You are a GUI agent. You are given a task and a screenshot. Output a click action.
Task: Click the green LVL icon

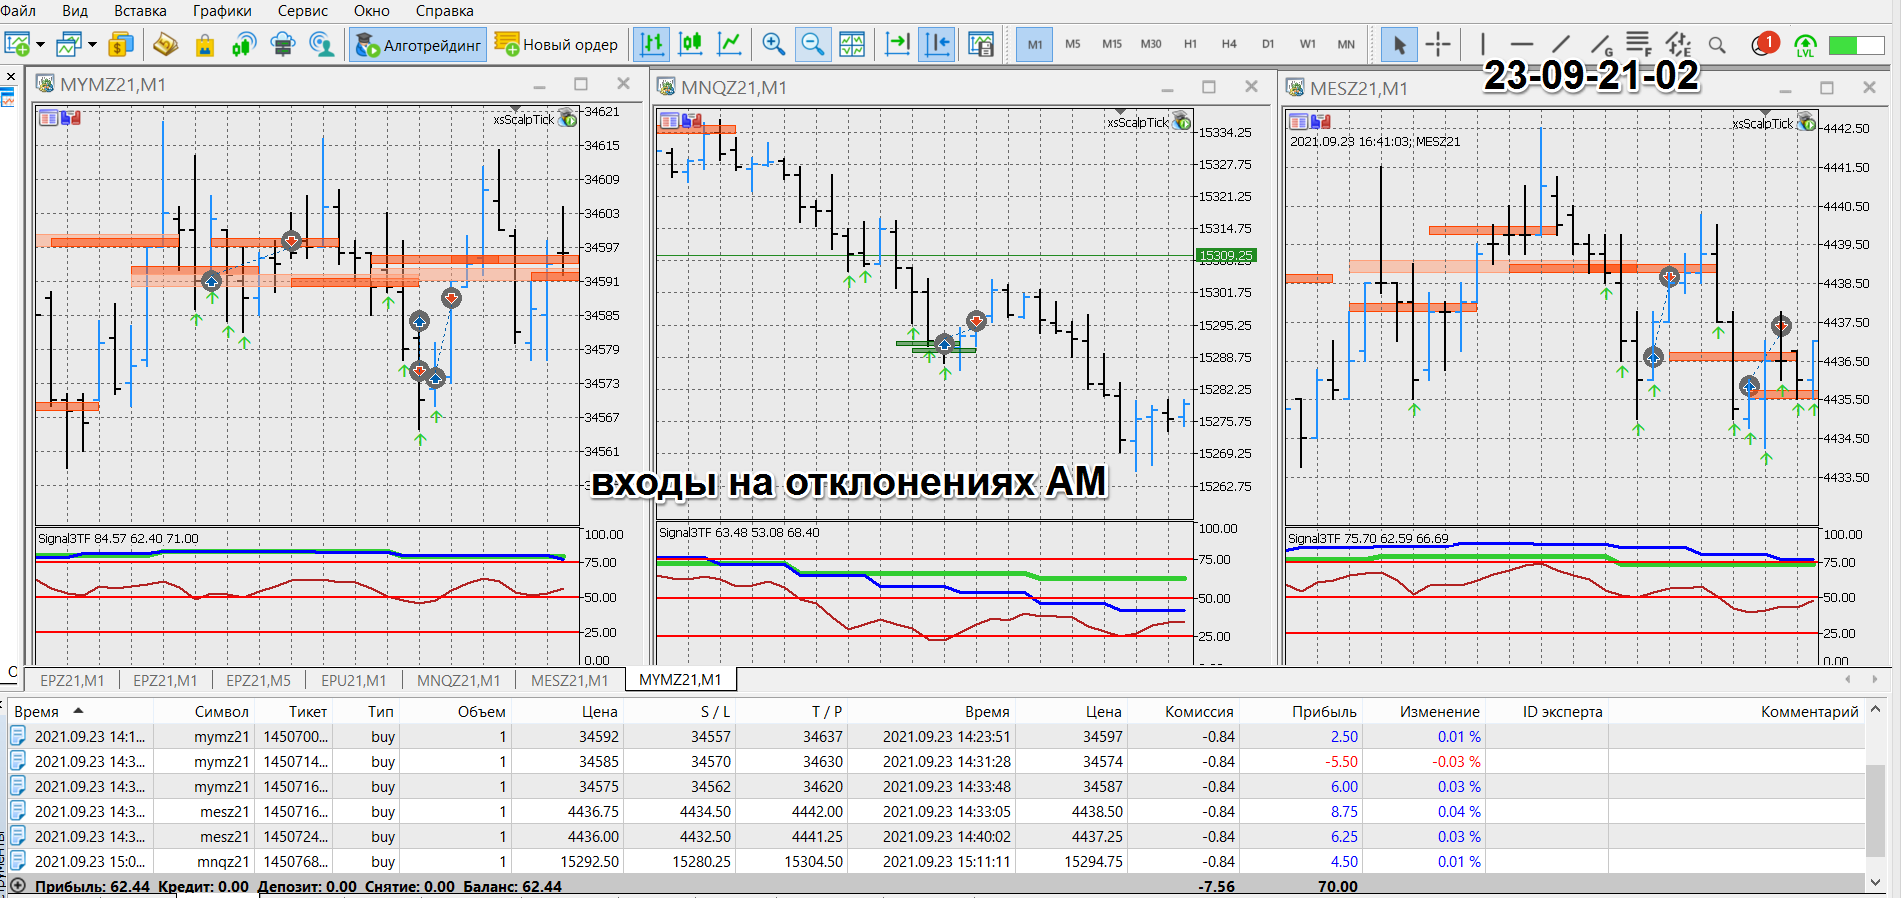(x=1805, y=45)
